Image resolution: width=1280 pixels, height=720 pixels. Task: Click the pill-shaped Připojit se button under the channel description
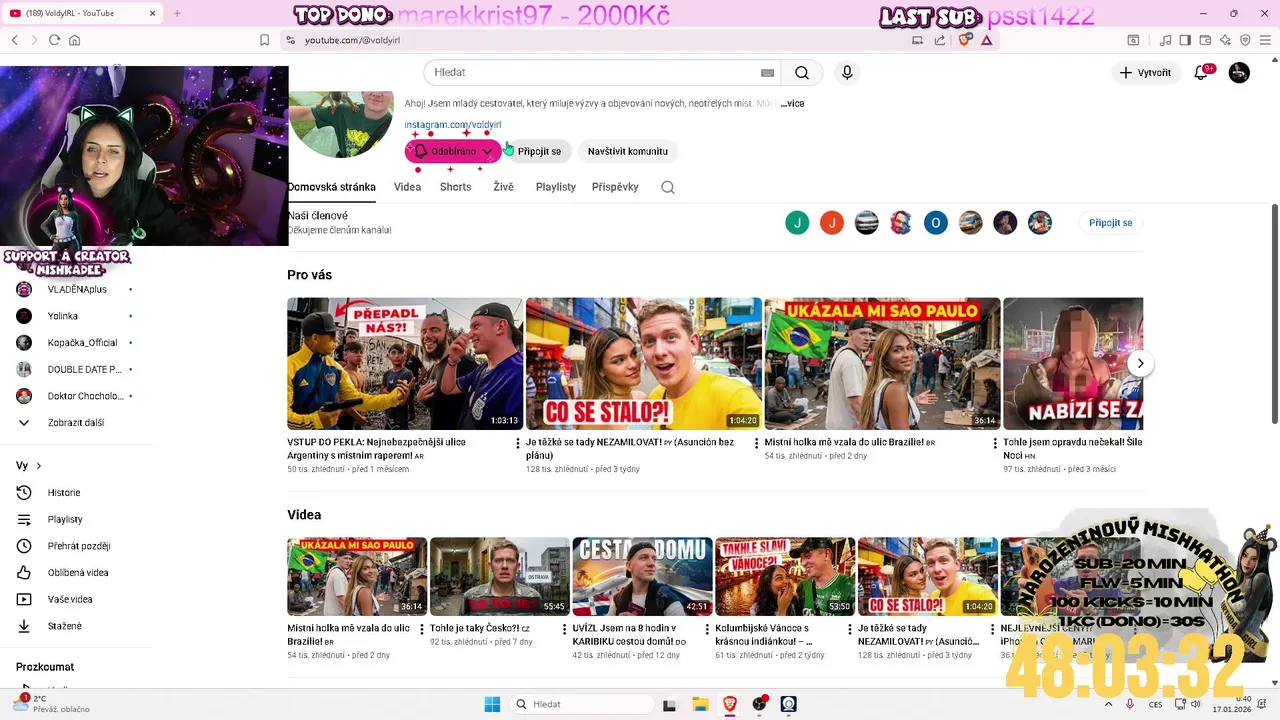[539, 151]
